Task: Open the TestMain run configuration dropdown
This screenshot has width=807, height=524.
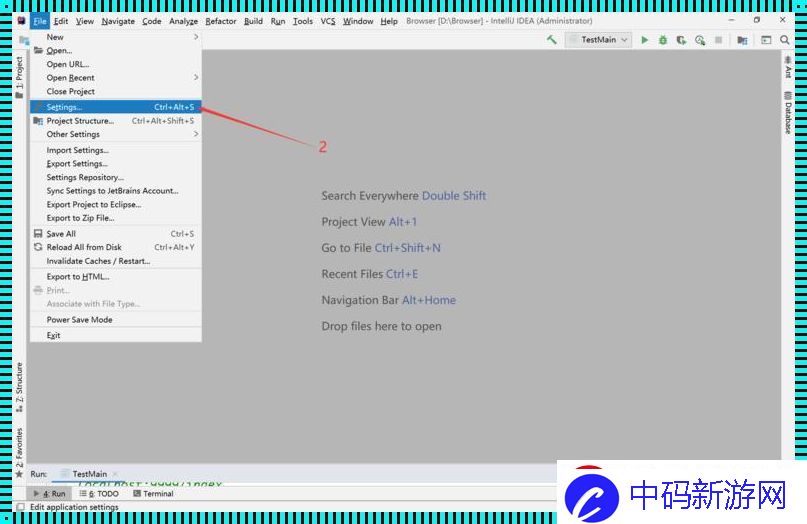Action: coord(599,40)
